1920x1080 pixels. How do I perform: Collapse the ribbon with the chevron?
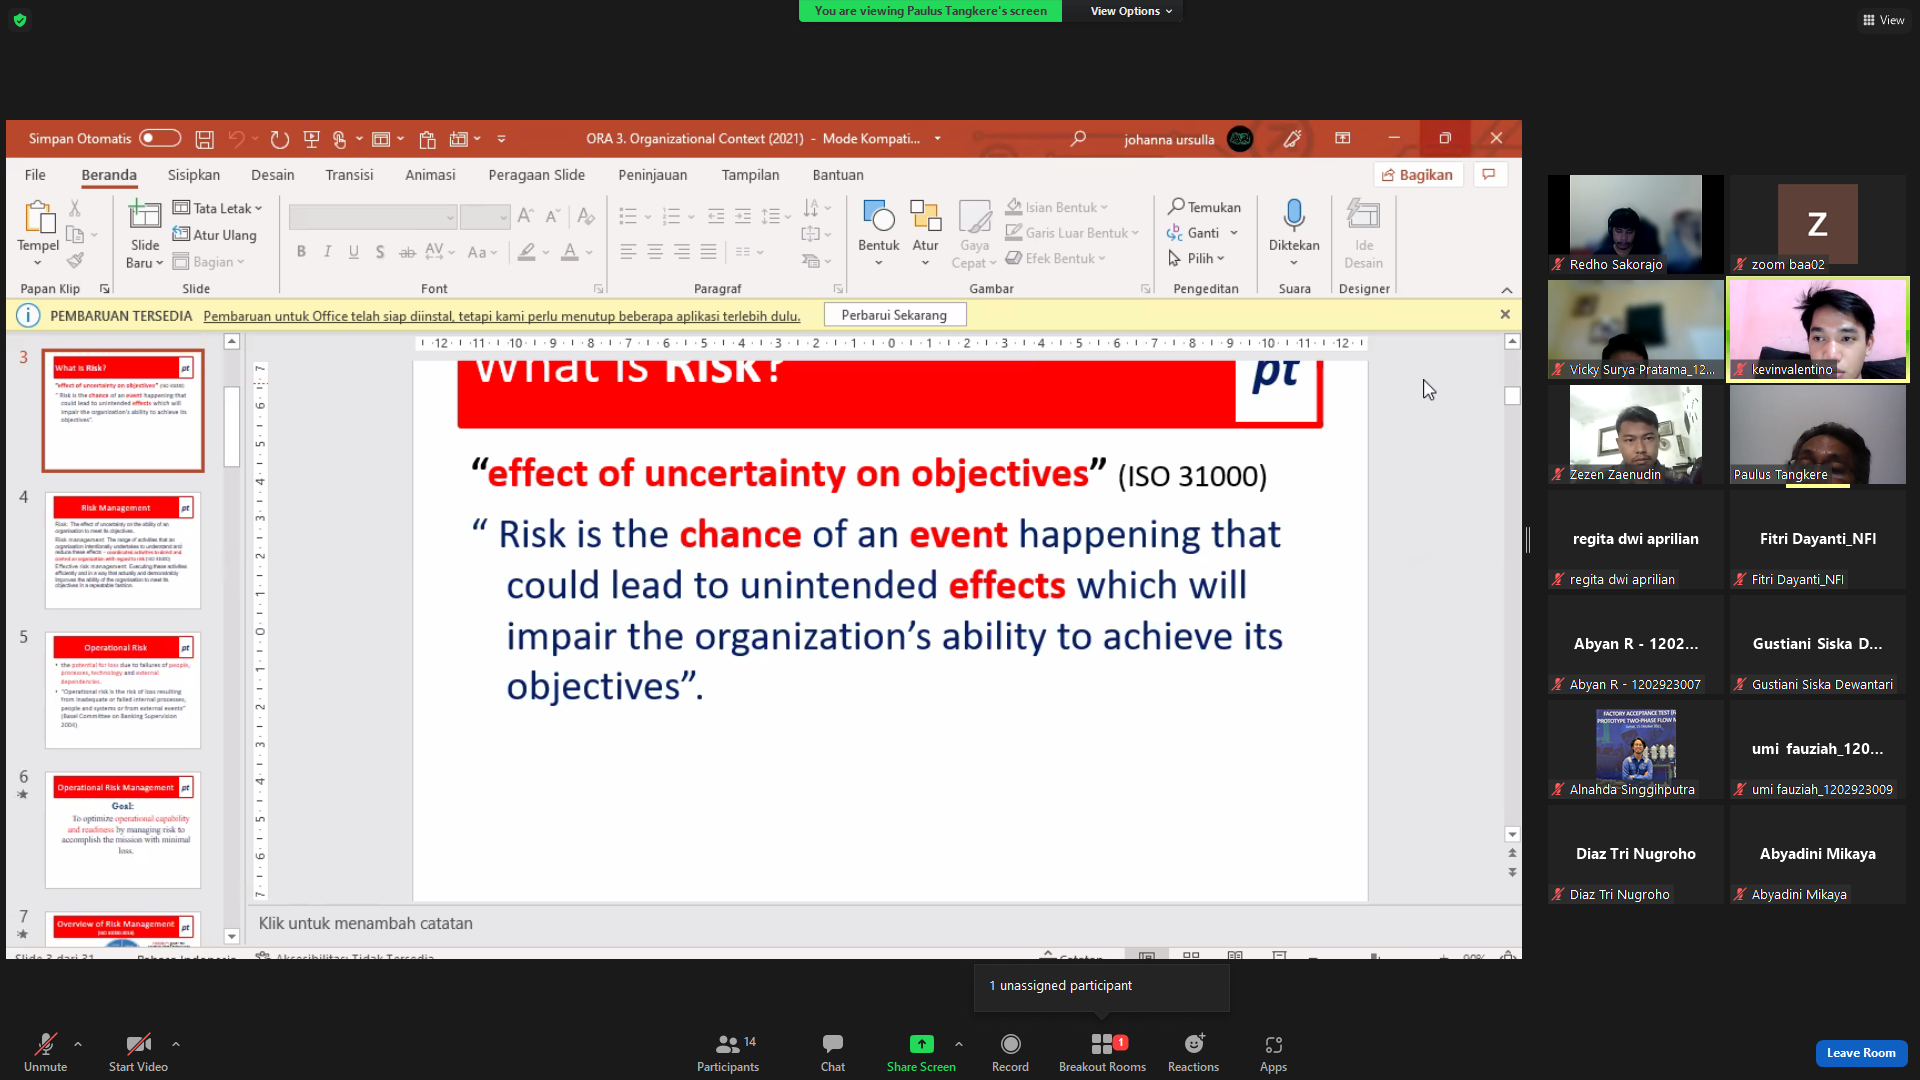(x=1507, y=290)
